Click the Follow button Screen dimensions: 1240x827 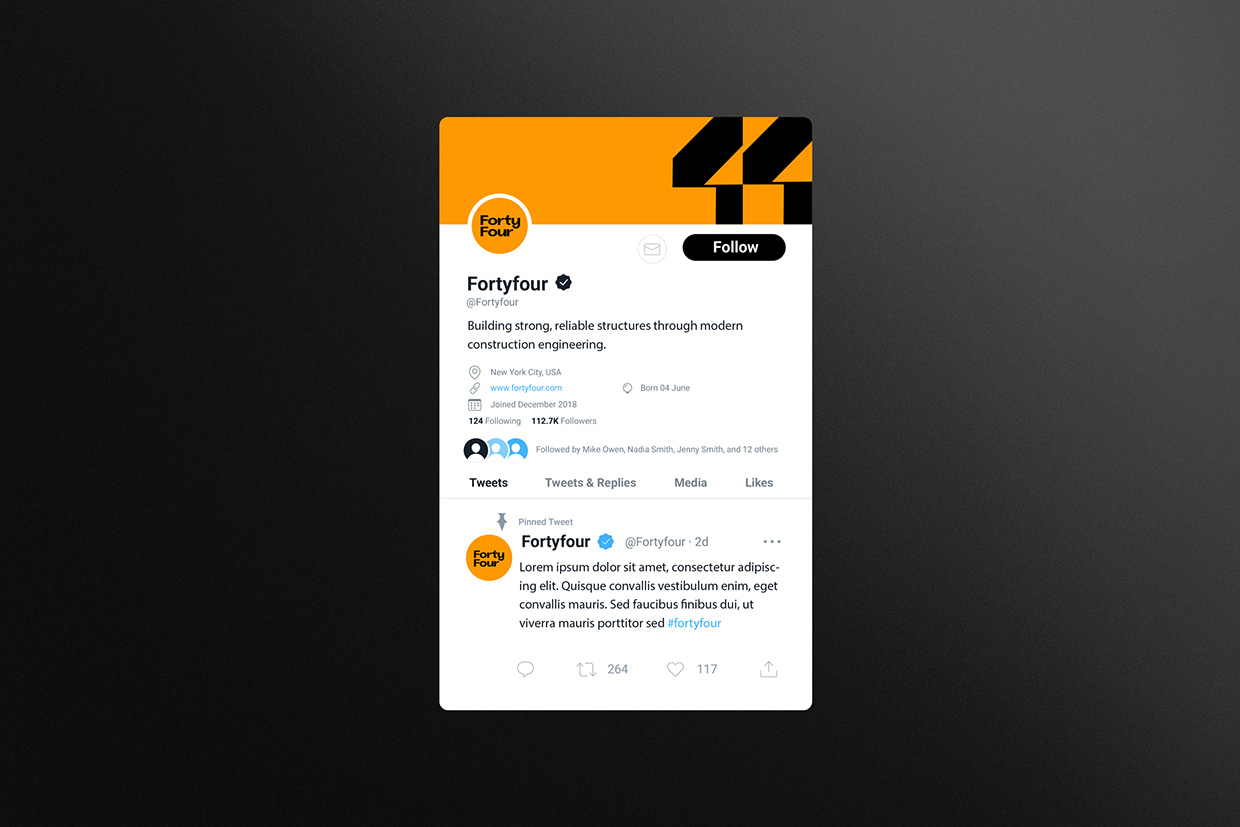734,247
